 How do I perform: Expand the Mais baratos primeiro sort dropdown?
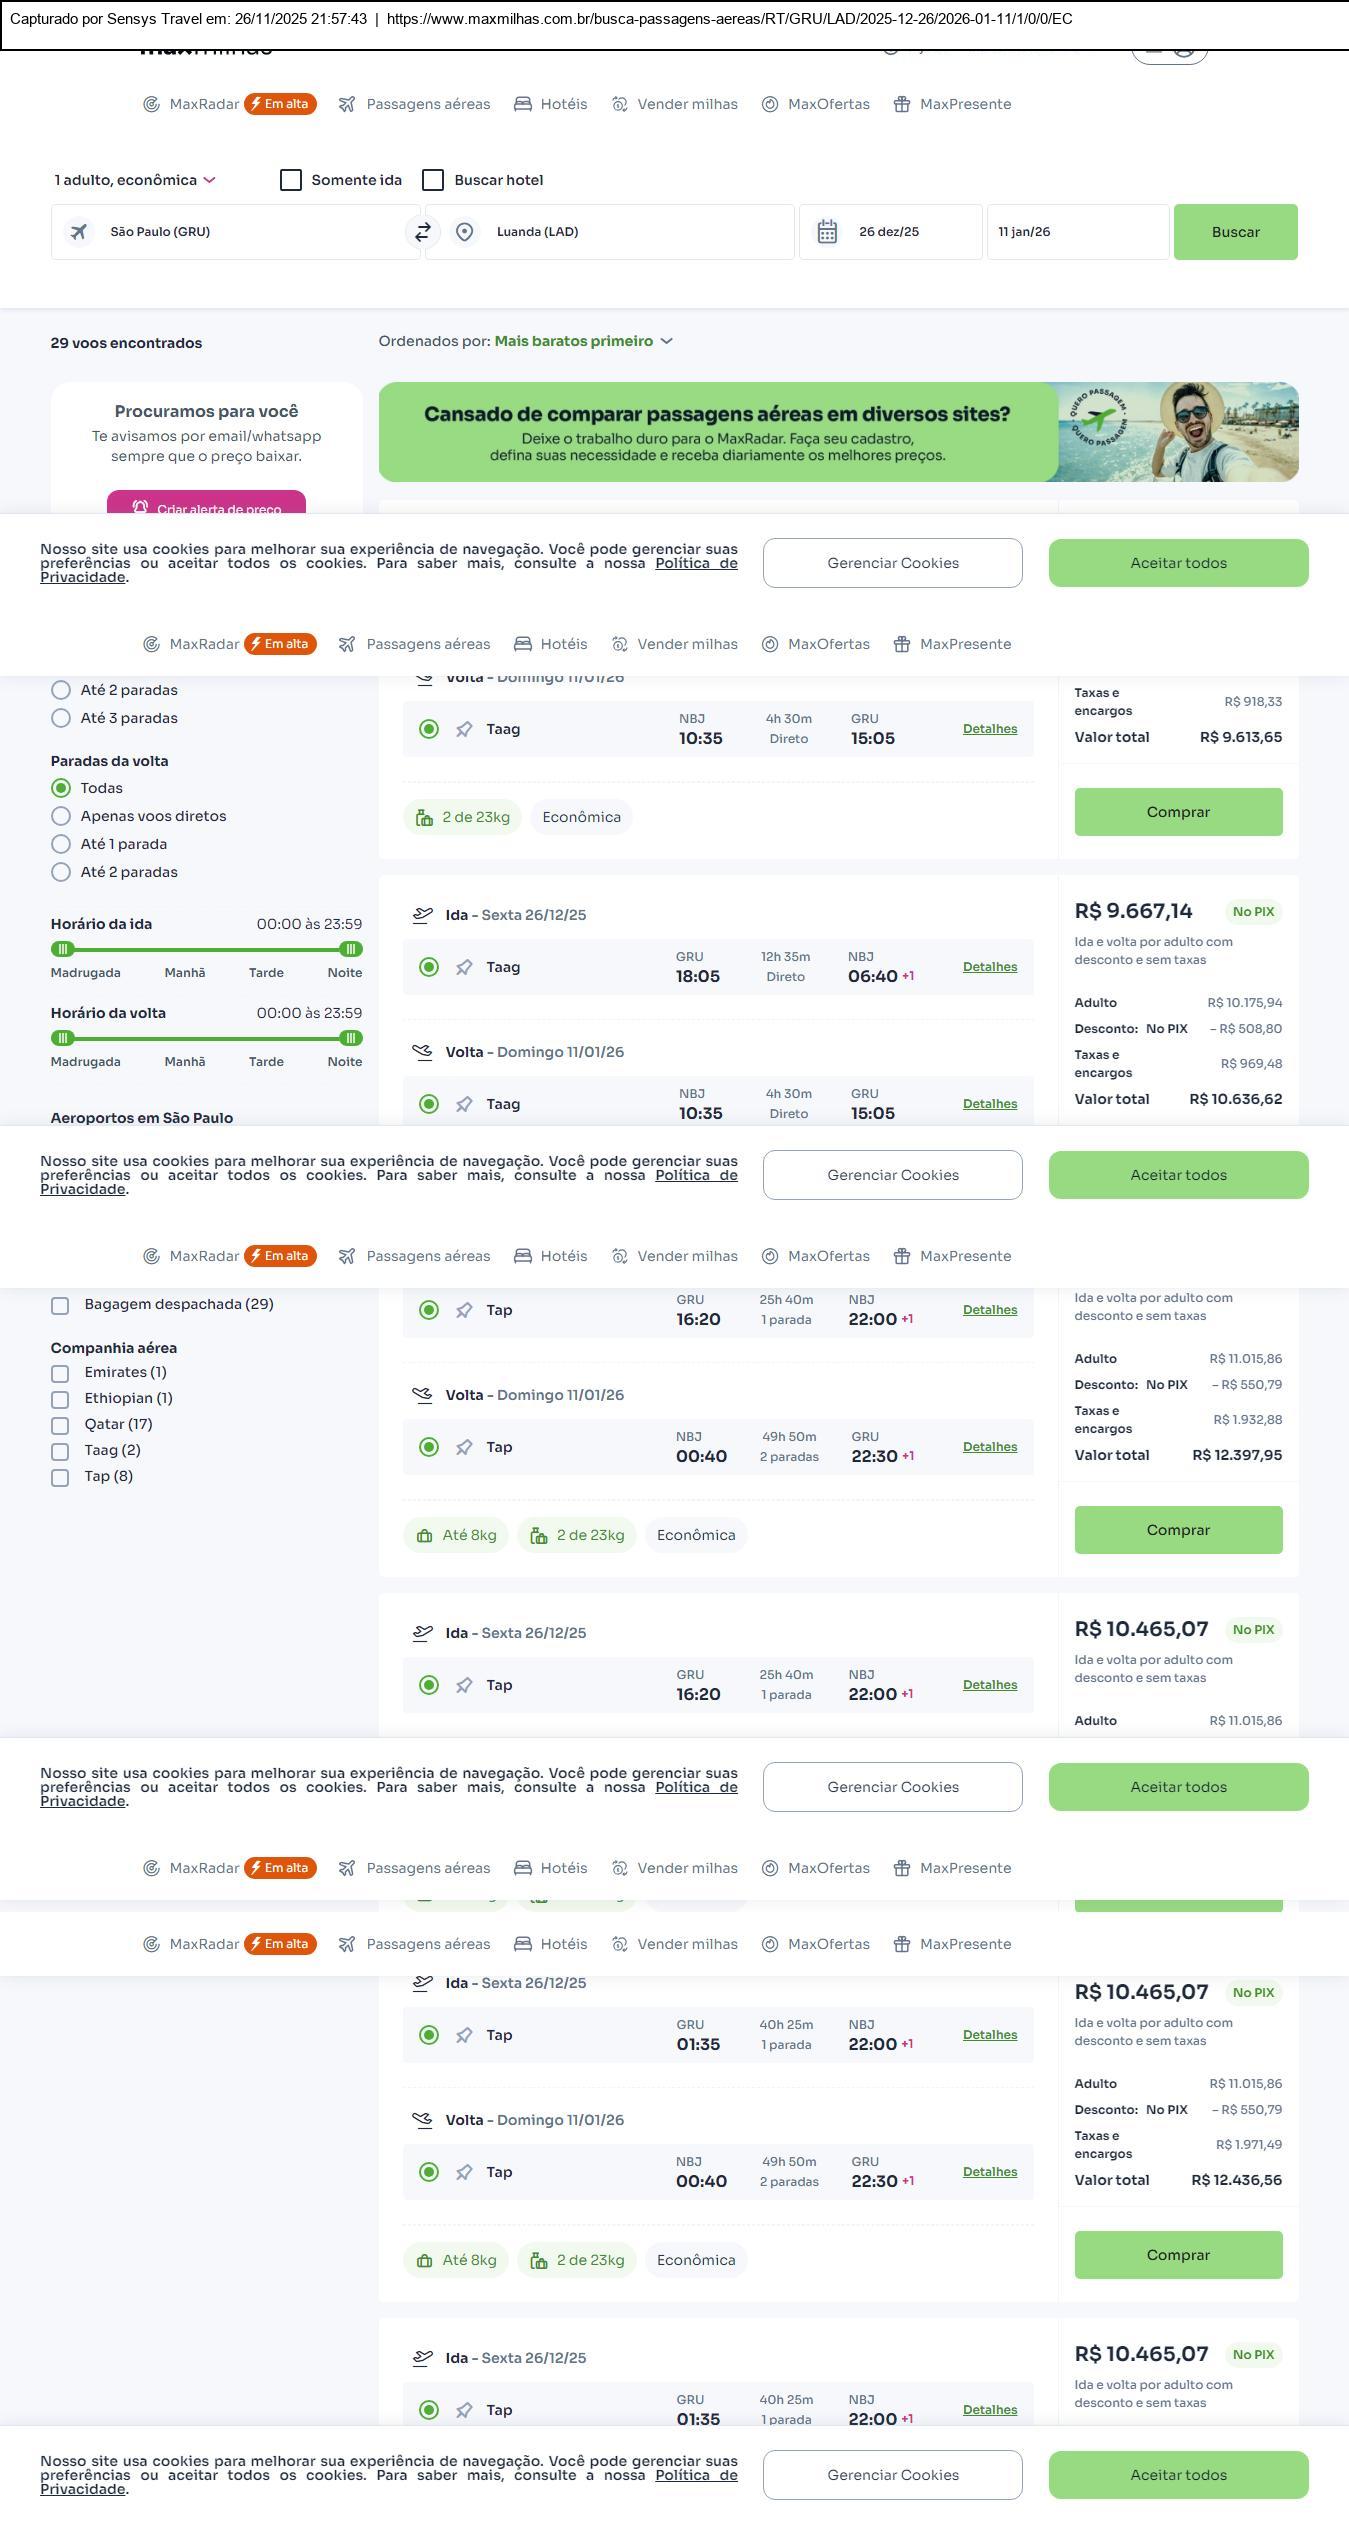tap(583, 341)
